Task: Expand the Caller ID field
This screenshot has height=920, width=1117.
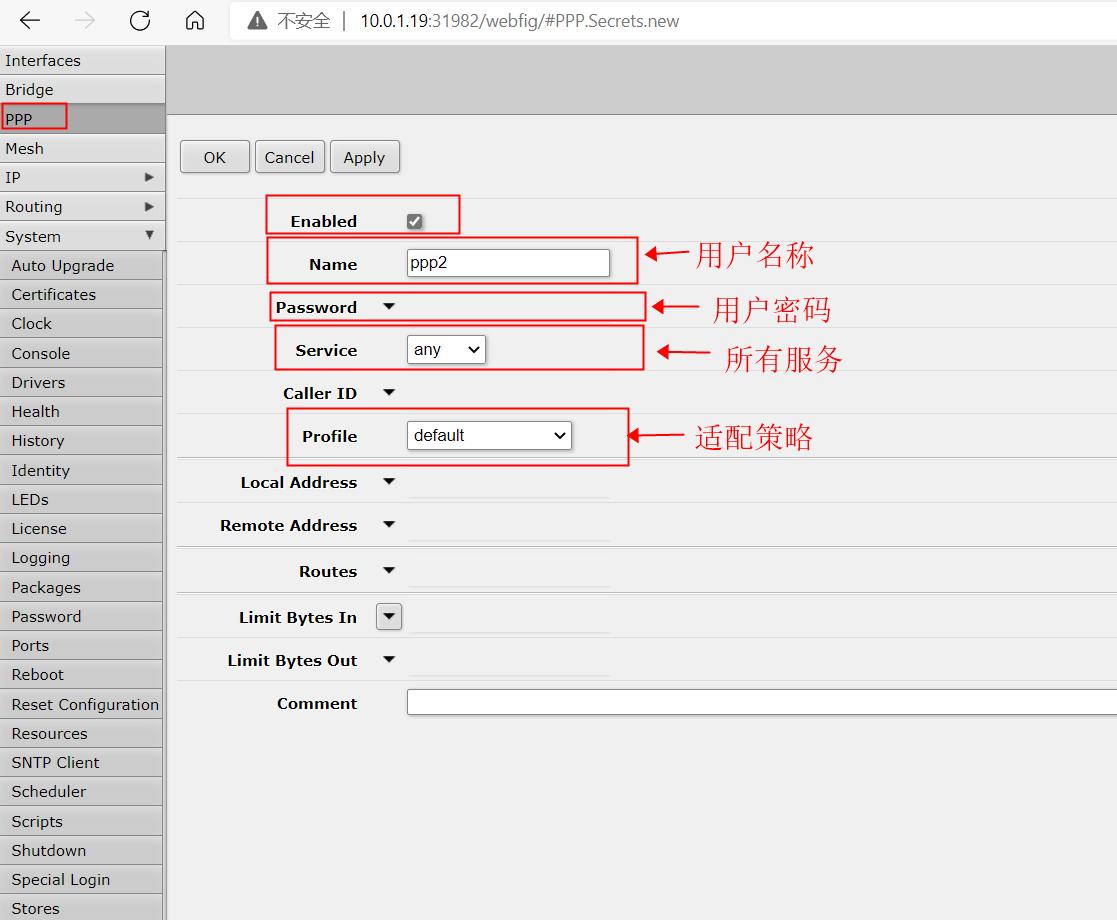Action: (389, 393)
